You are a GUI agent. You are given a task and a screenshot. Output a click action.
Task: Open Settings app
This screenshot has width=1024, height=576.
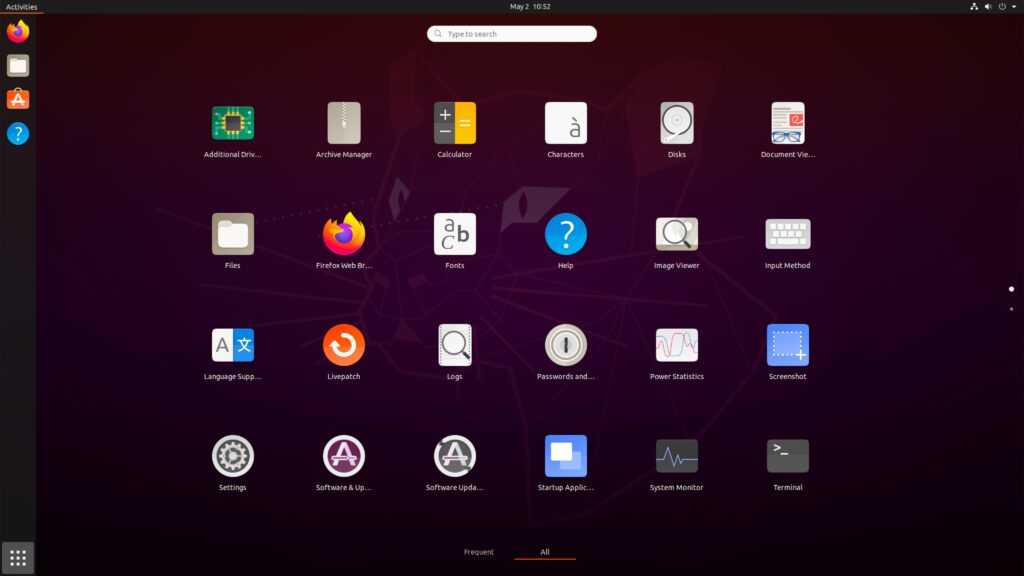click(232, 456)
